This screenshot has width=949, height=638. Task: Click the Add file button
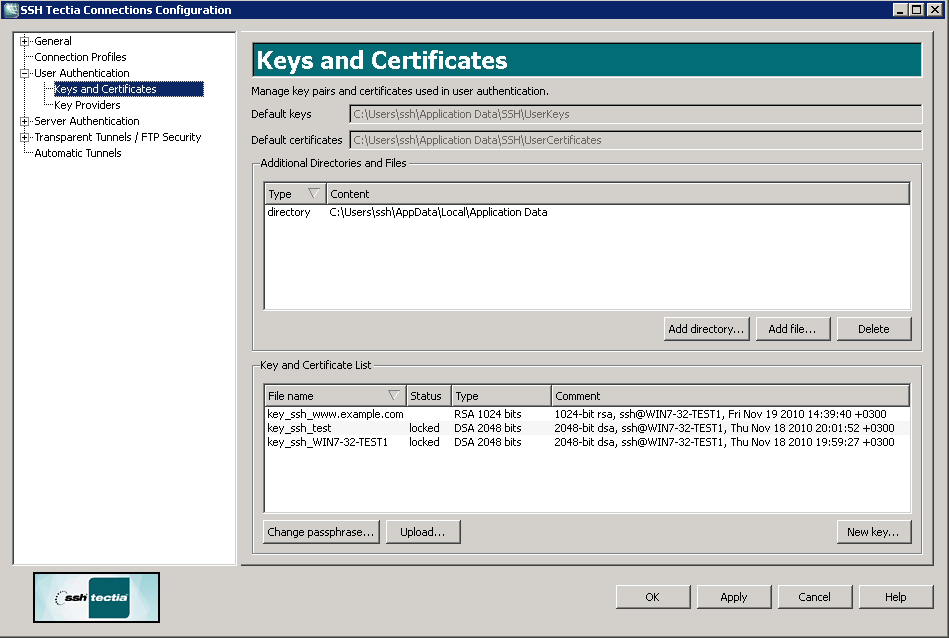793,328
